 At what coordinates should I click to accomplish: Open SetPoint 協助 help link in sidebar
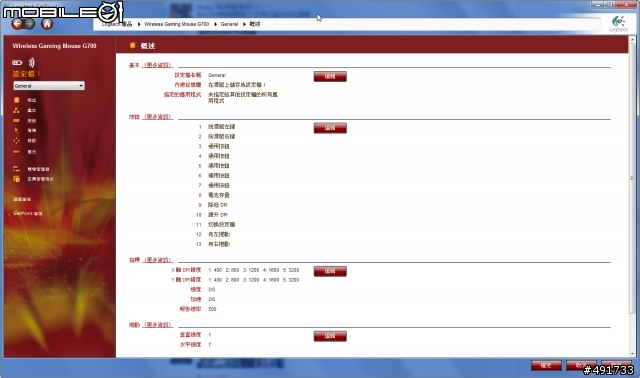tap(27, 213)
